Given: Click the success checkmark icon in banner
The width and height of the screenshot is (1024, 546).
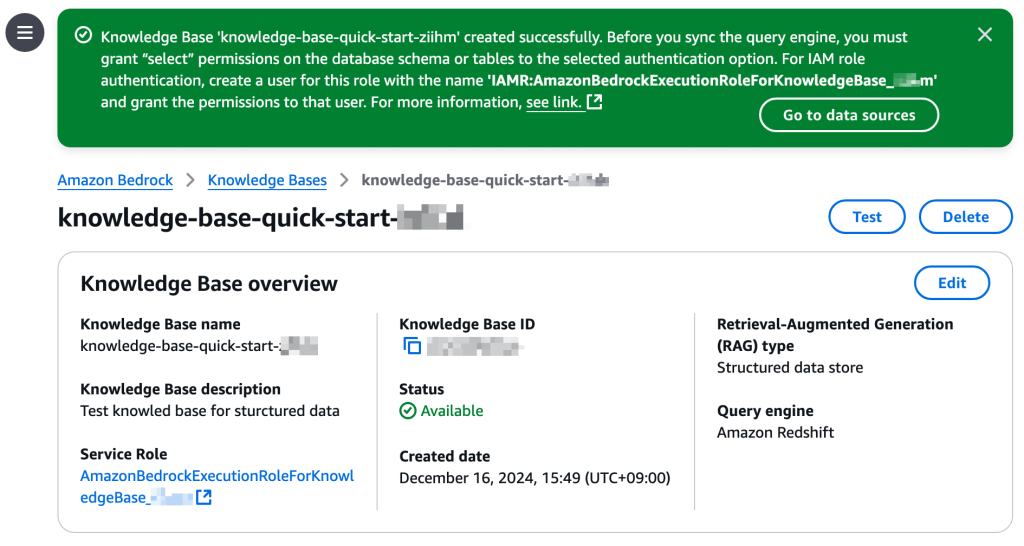Looking at the screenshot, I should 83,35.
